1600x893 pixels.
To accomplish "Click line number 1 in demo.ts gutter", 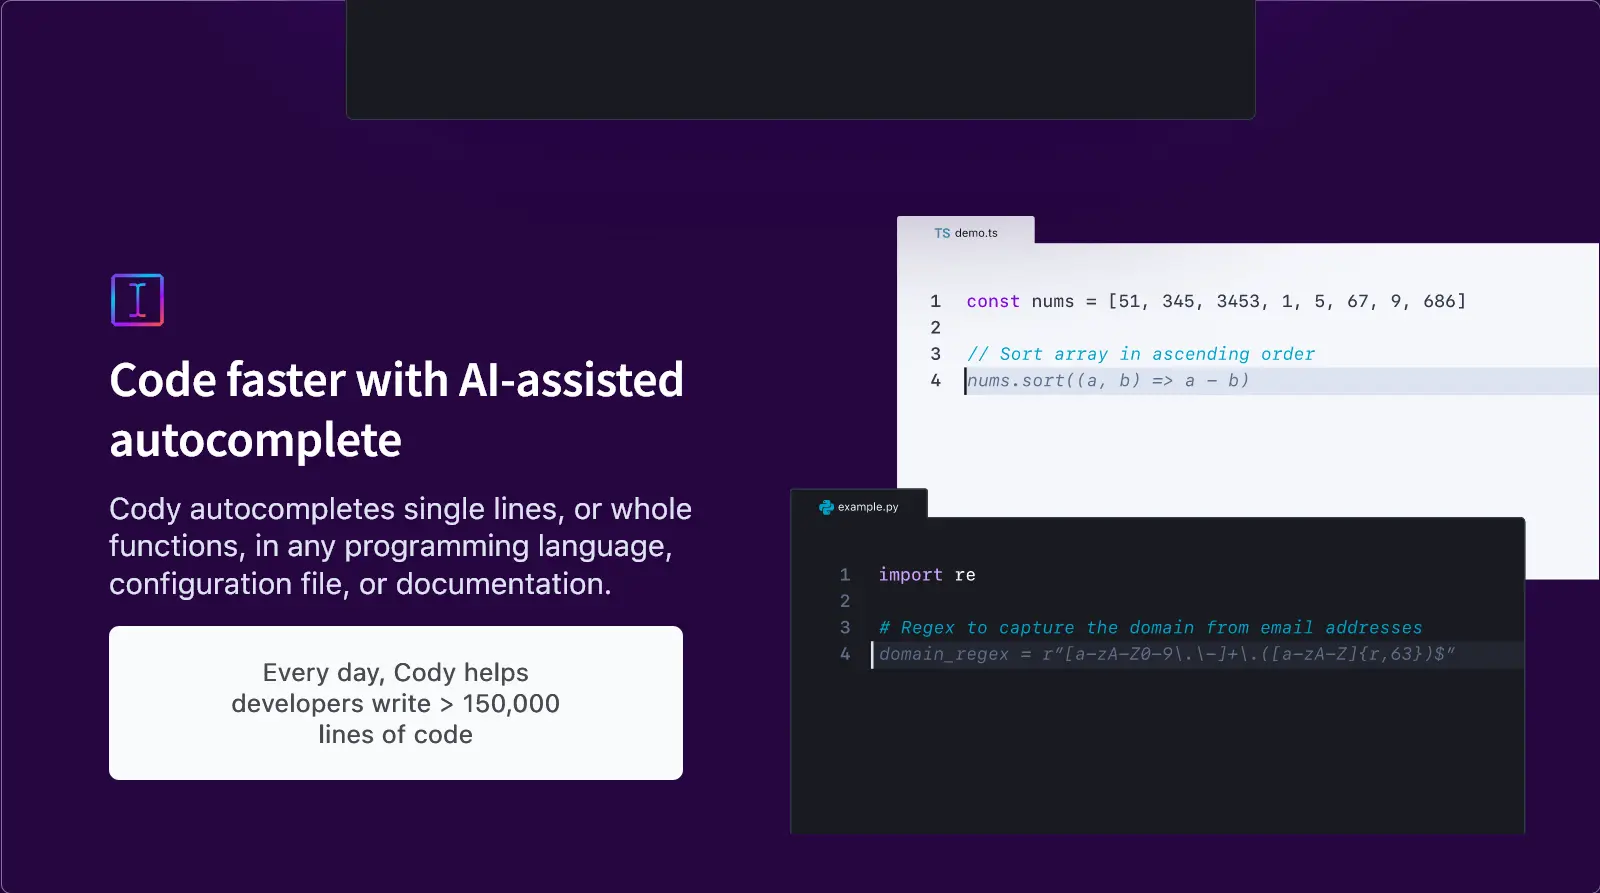I will 935,301.
